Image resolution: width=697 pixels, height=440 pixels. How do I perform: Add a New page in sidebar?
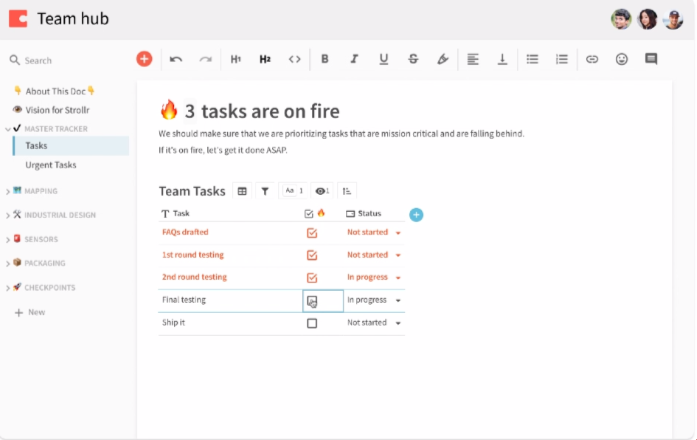[x=30, y=312]
